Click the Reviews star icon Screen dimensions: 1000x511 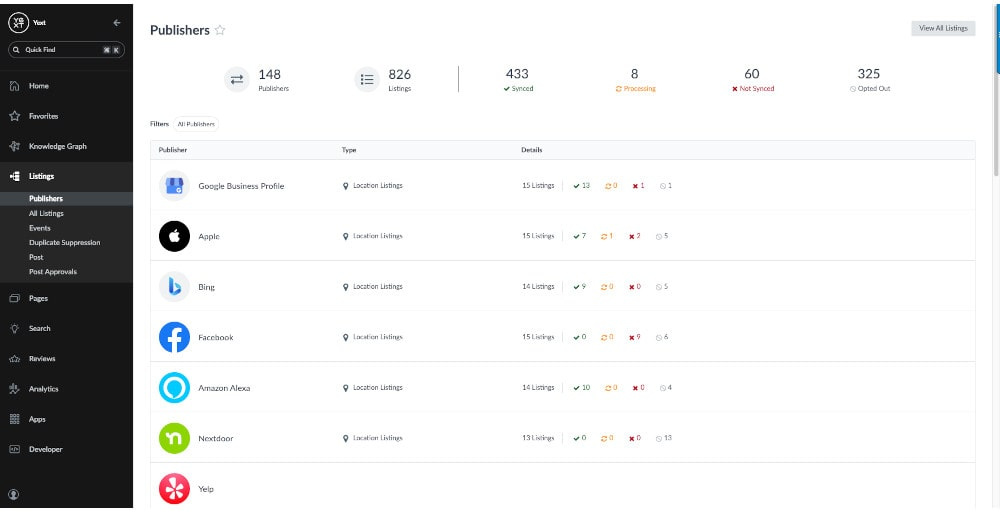(15, 359)
